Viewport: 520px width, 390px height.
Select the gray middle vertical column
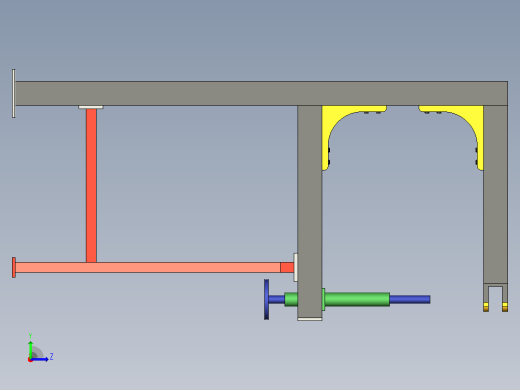point(310,212)
